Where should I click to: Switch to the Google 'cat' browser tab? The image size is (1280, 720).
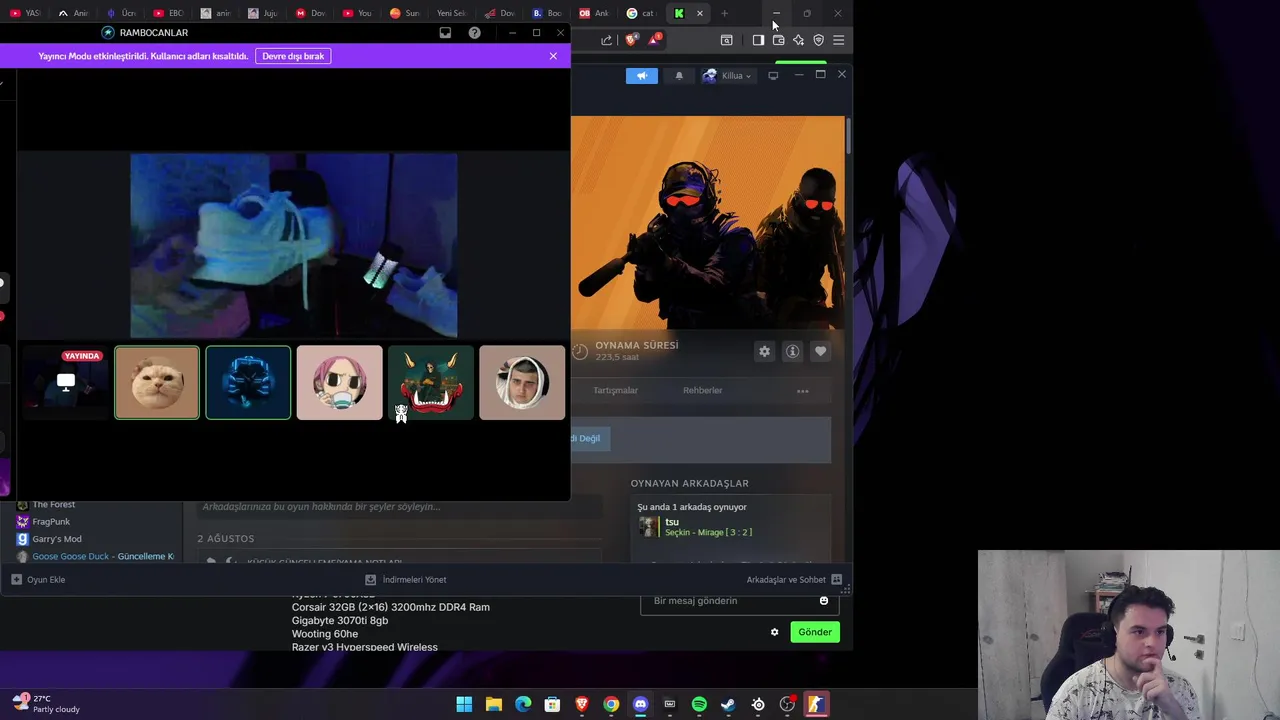(x=641, y=13)
